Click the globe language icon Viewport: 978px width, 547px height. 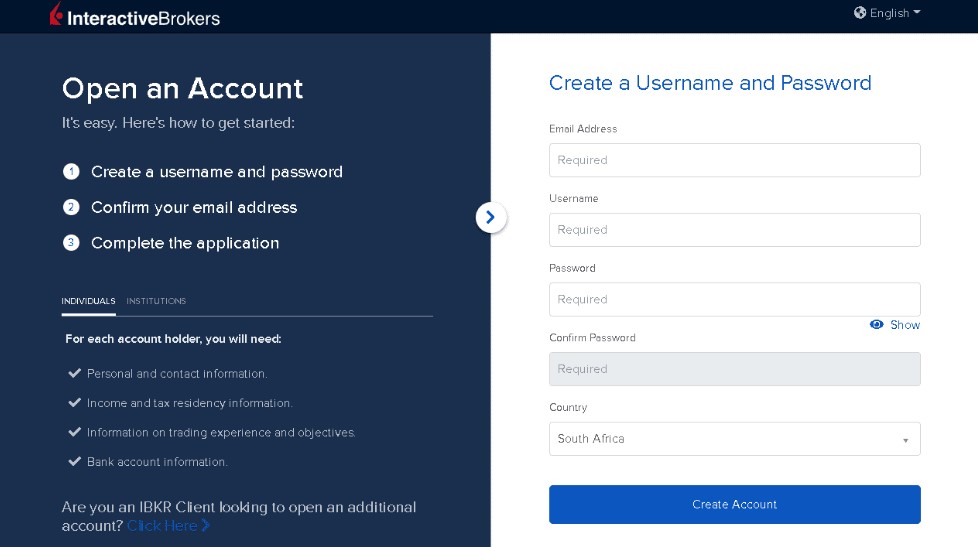coord(860,13)
